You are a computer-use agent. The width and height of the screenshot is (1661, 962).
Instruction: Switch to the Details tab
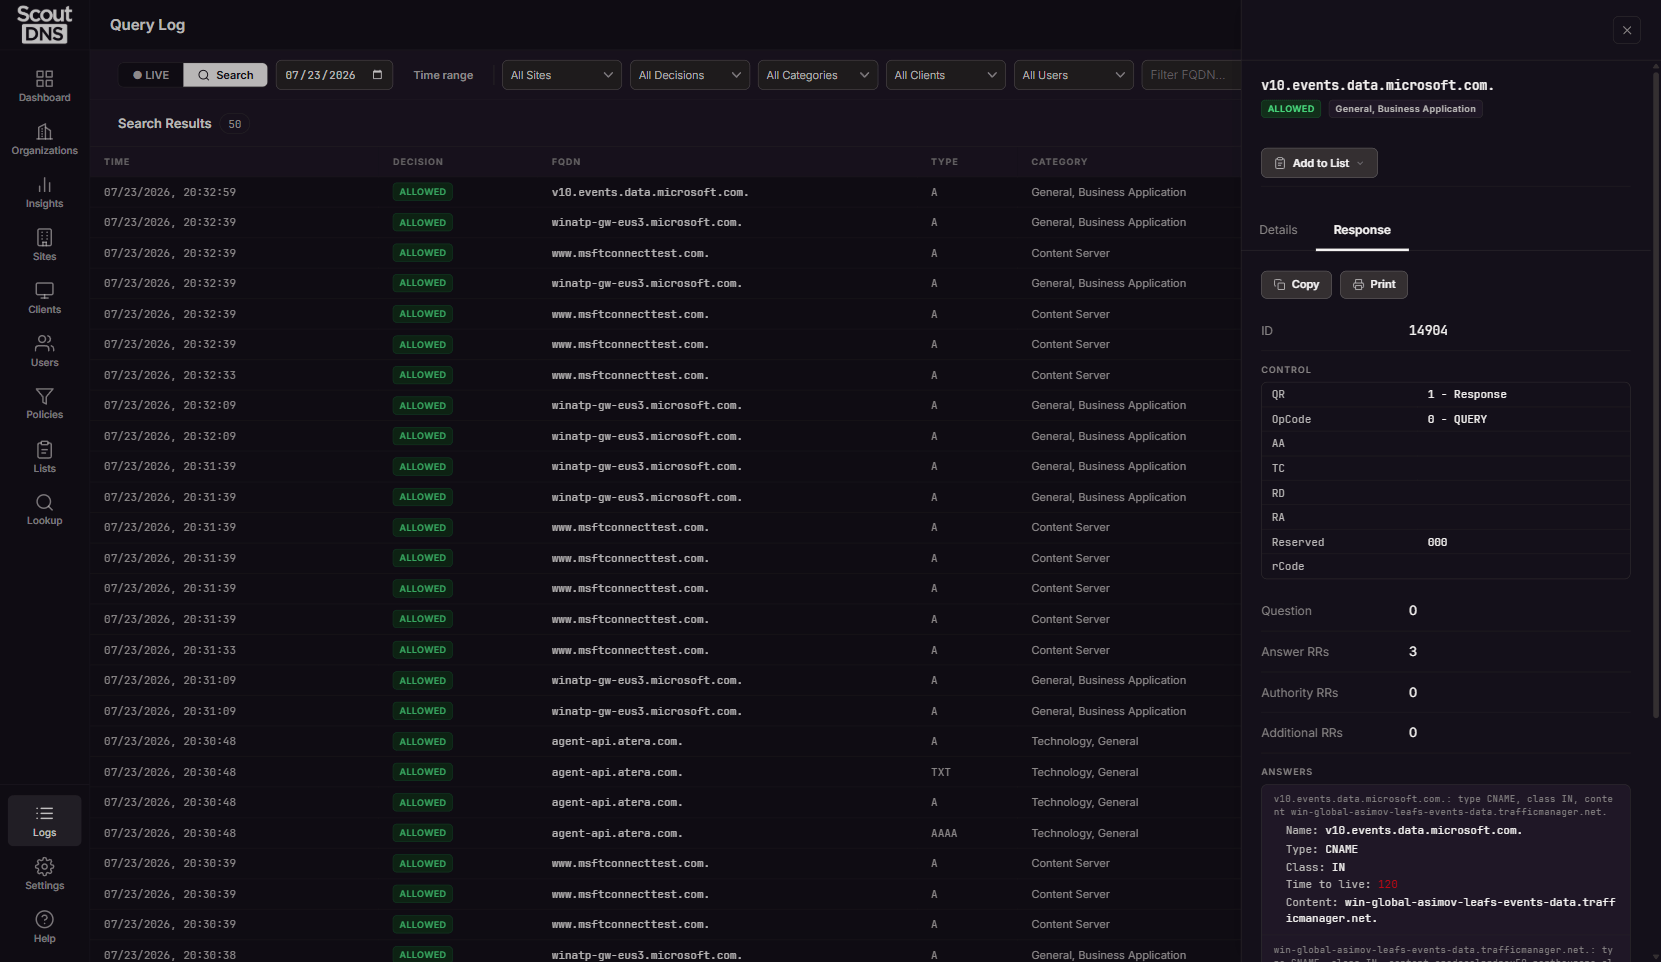(1278, 230)
